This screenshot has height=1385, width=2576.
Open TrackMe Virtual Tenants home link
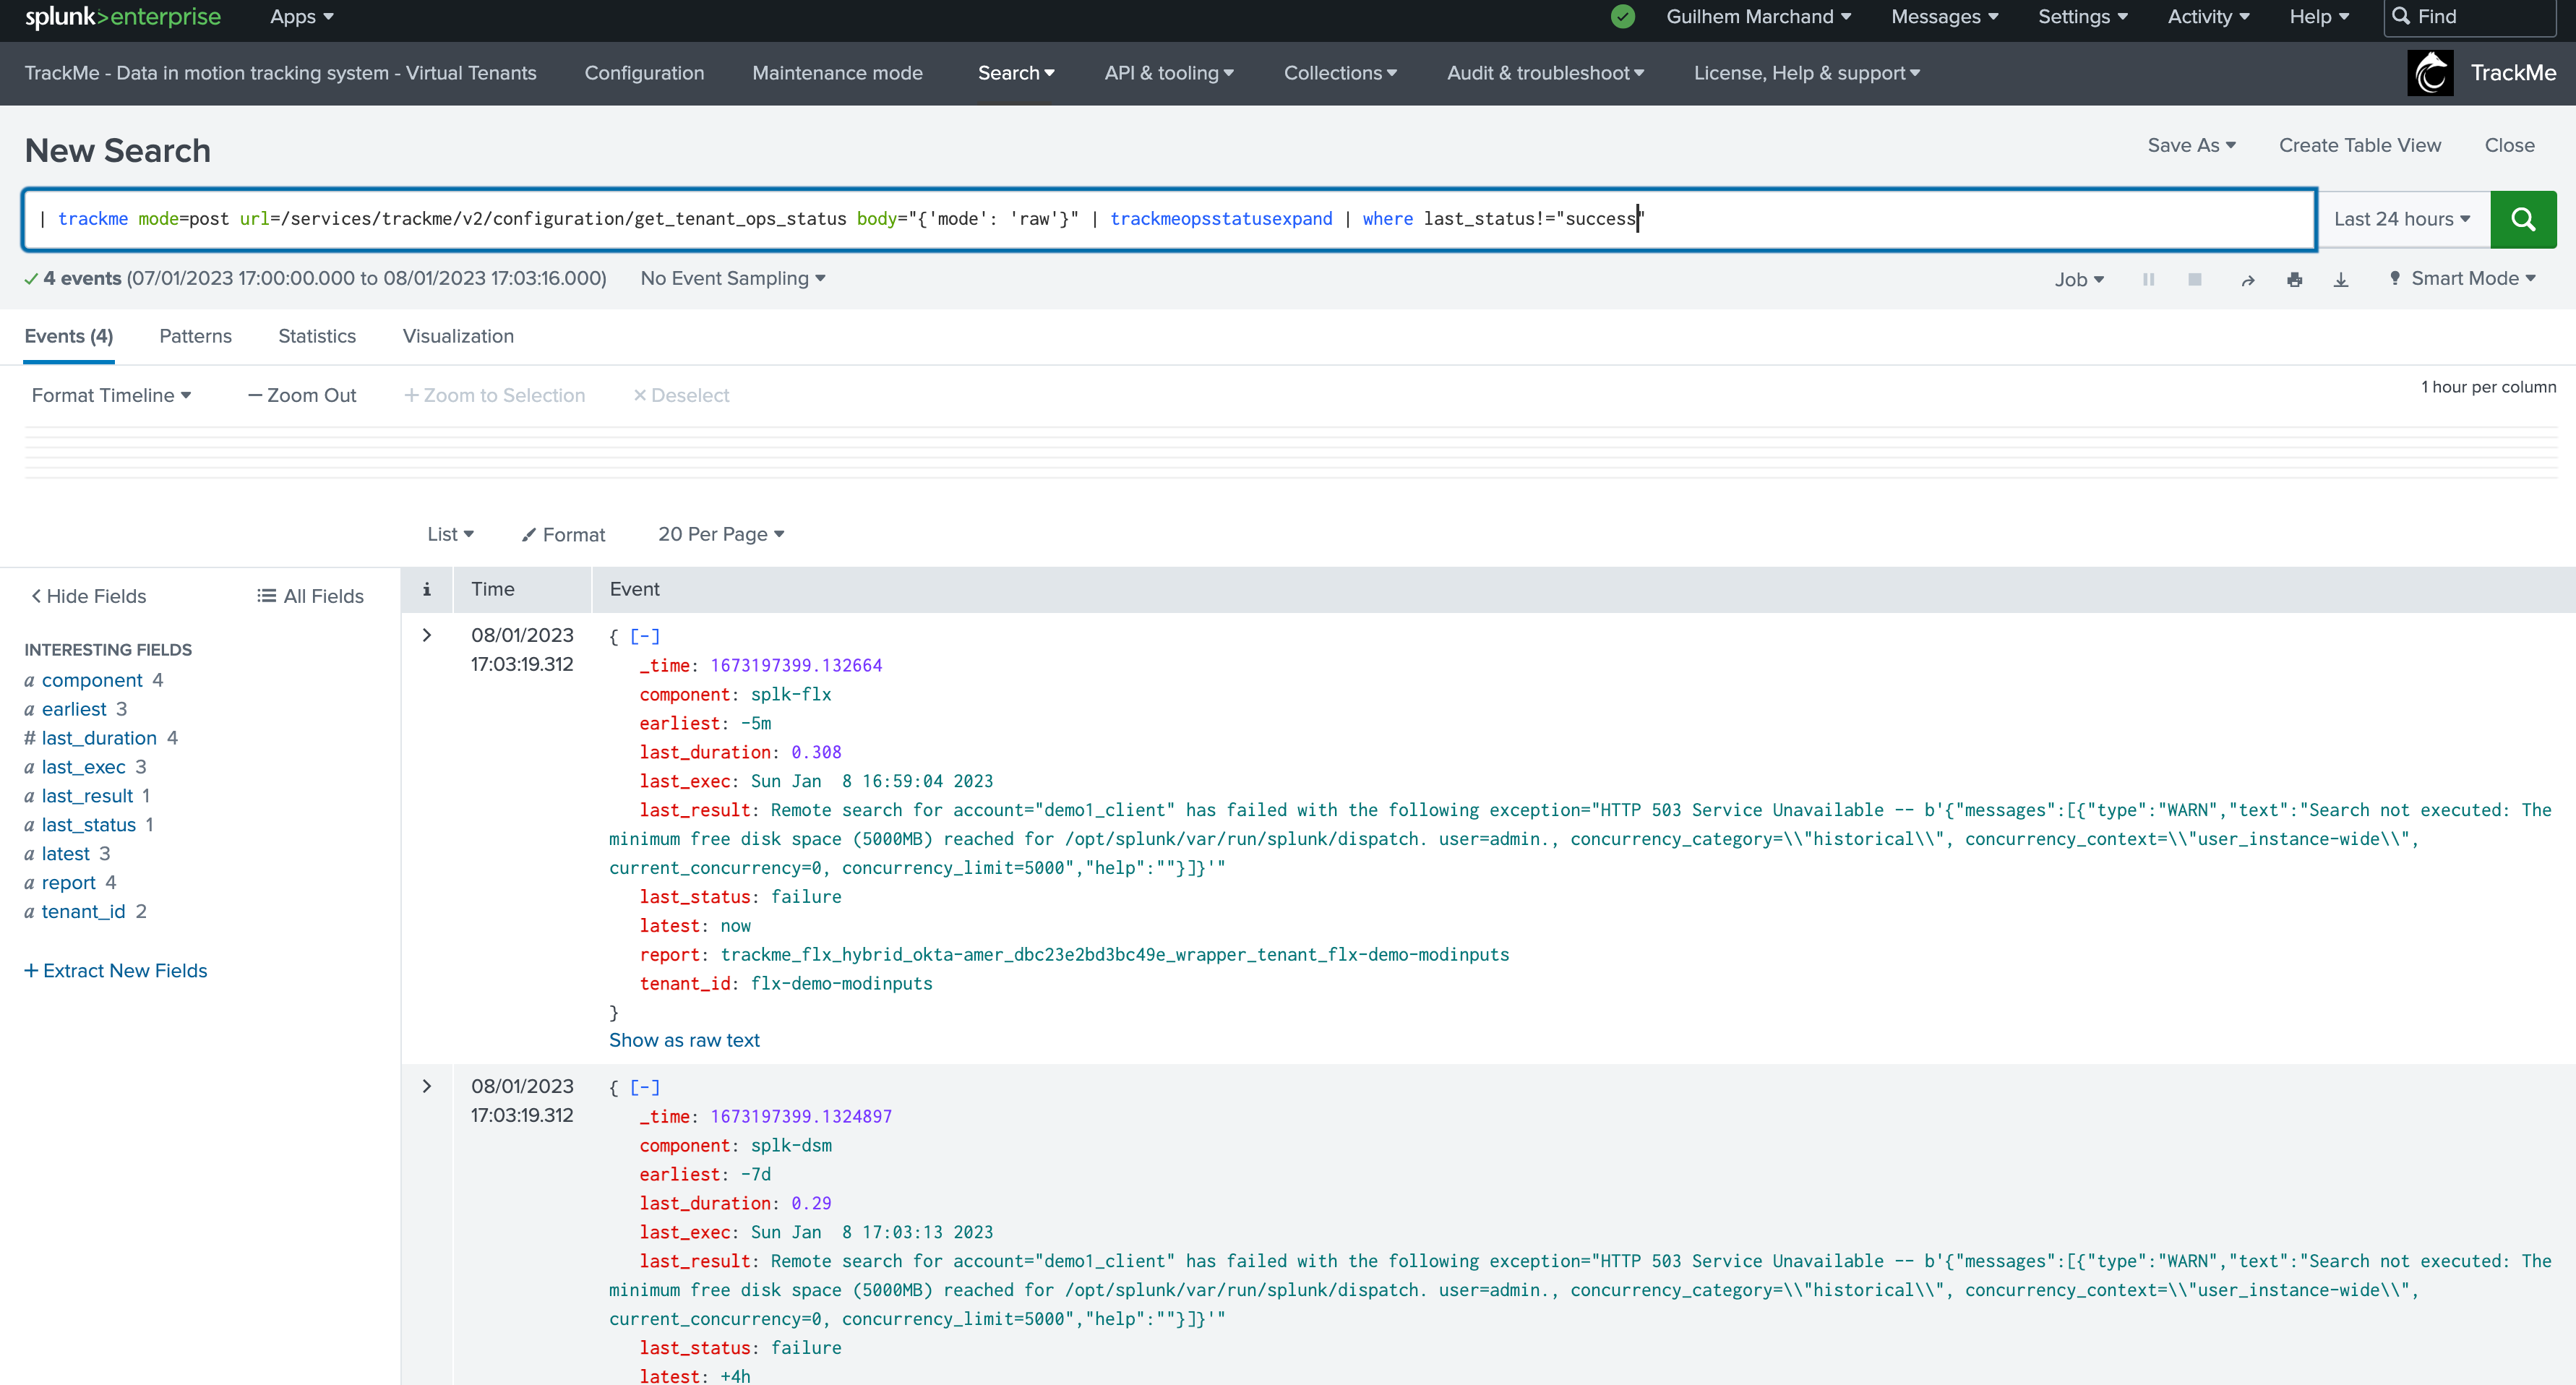pyautogui.click(x=280, y=73)
